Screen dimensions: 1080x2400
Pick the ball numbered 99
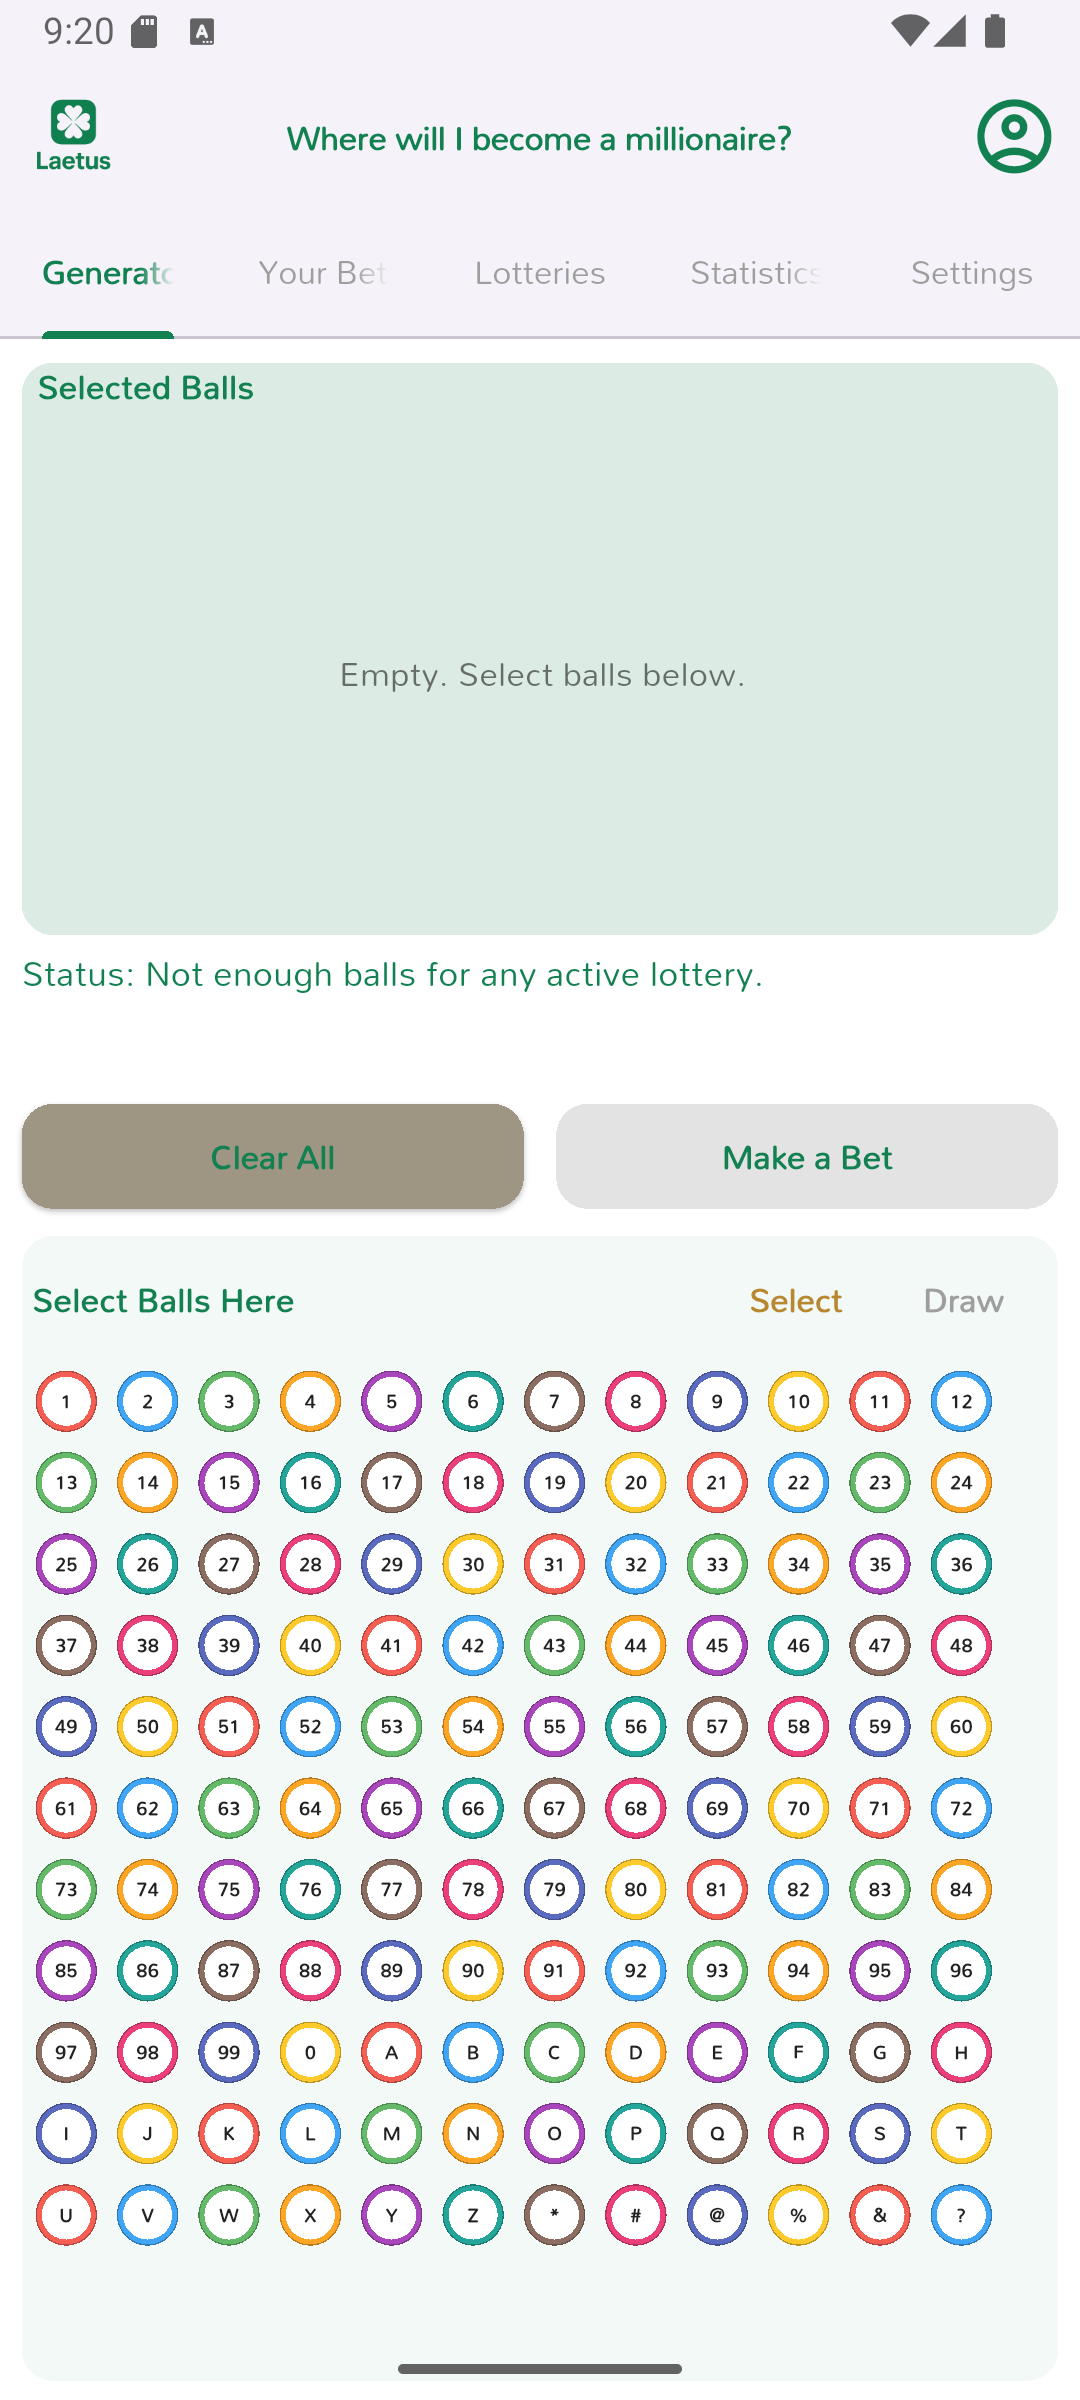(229, 2052)
